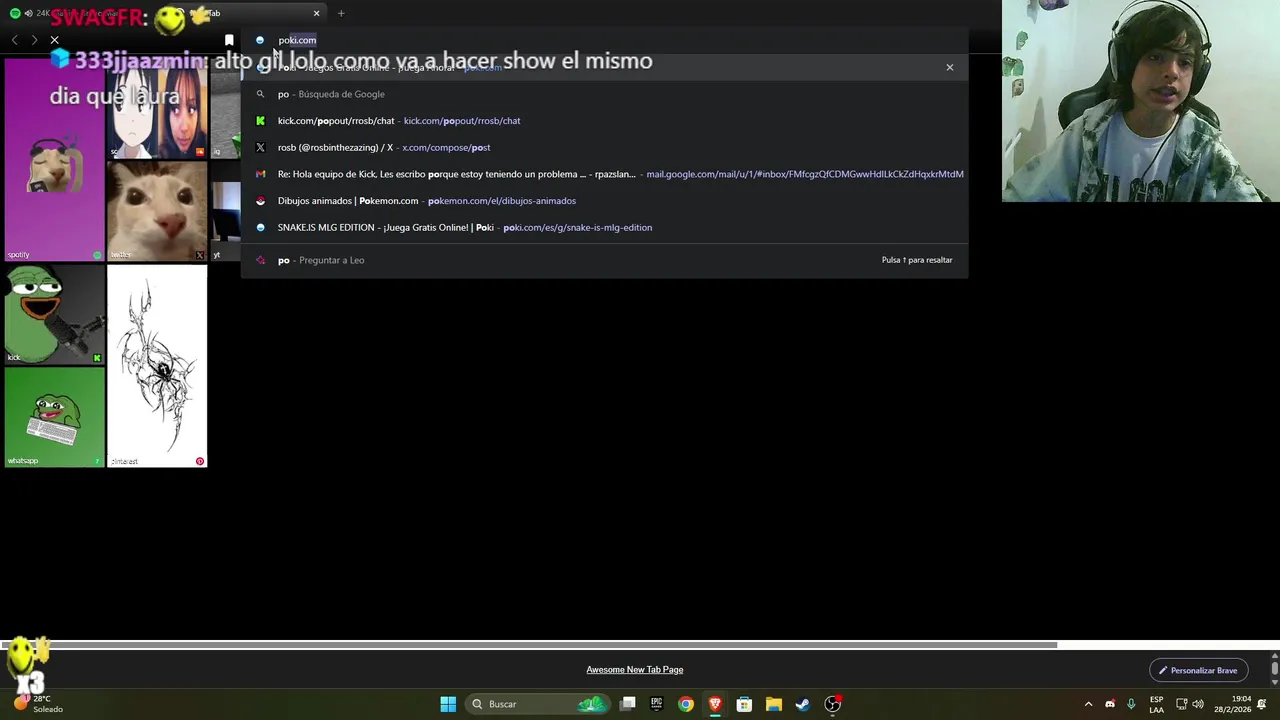Click the 'Pulsa 1 para resaltar' hint
1280x720 pixels.
tap(917, 260)
